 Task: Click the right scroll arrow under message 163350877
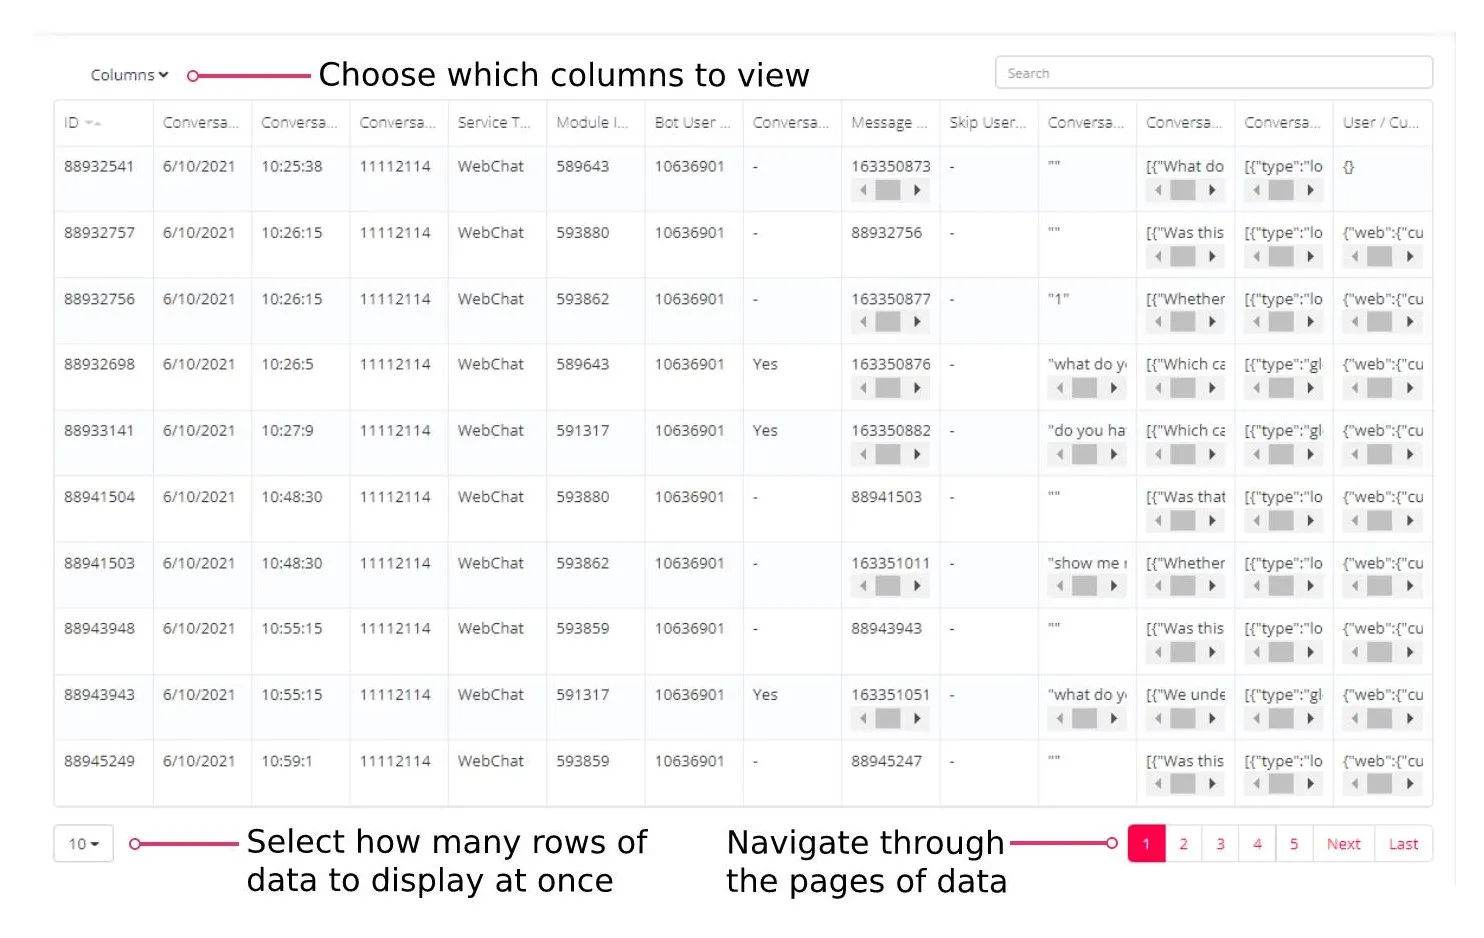tap(916, 322)
